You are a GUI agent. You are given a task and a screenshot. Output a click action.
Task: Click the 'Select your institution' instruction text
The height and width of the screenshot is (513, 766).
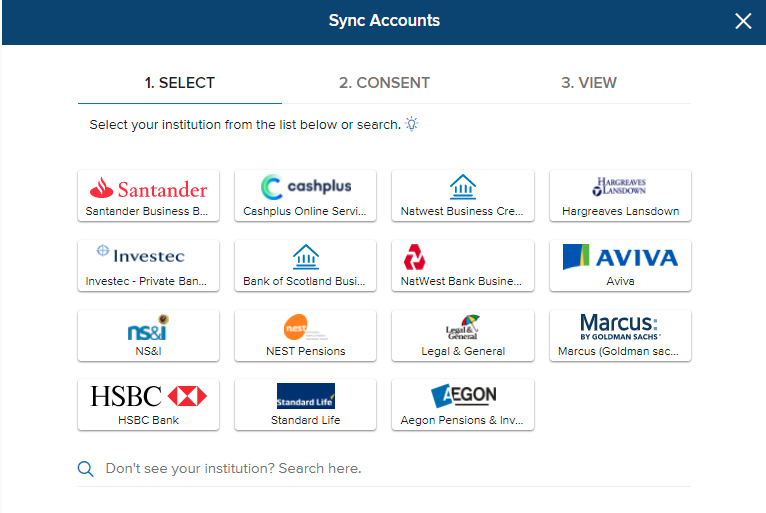click(x=245, y=125)
